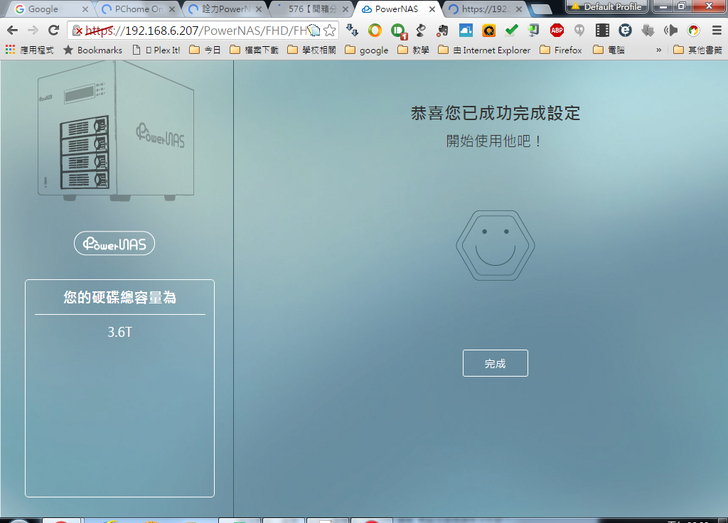
Task: Click the film strip extension icon
Action: (602, 31)
